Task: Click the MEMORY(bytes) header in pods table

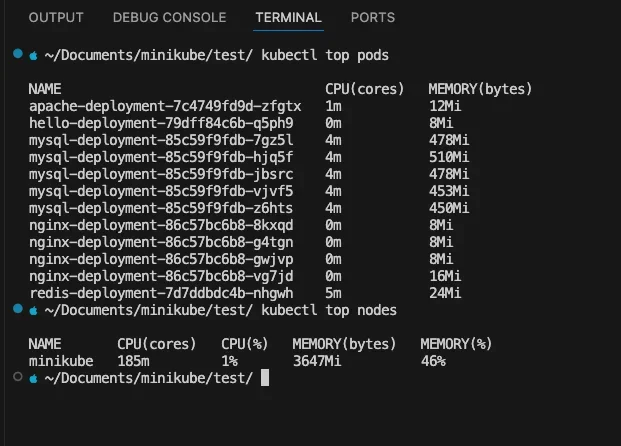Action: pyautogui.click(x=480, y=89)
